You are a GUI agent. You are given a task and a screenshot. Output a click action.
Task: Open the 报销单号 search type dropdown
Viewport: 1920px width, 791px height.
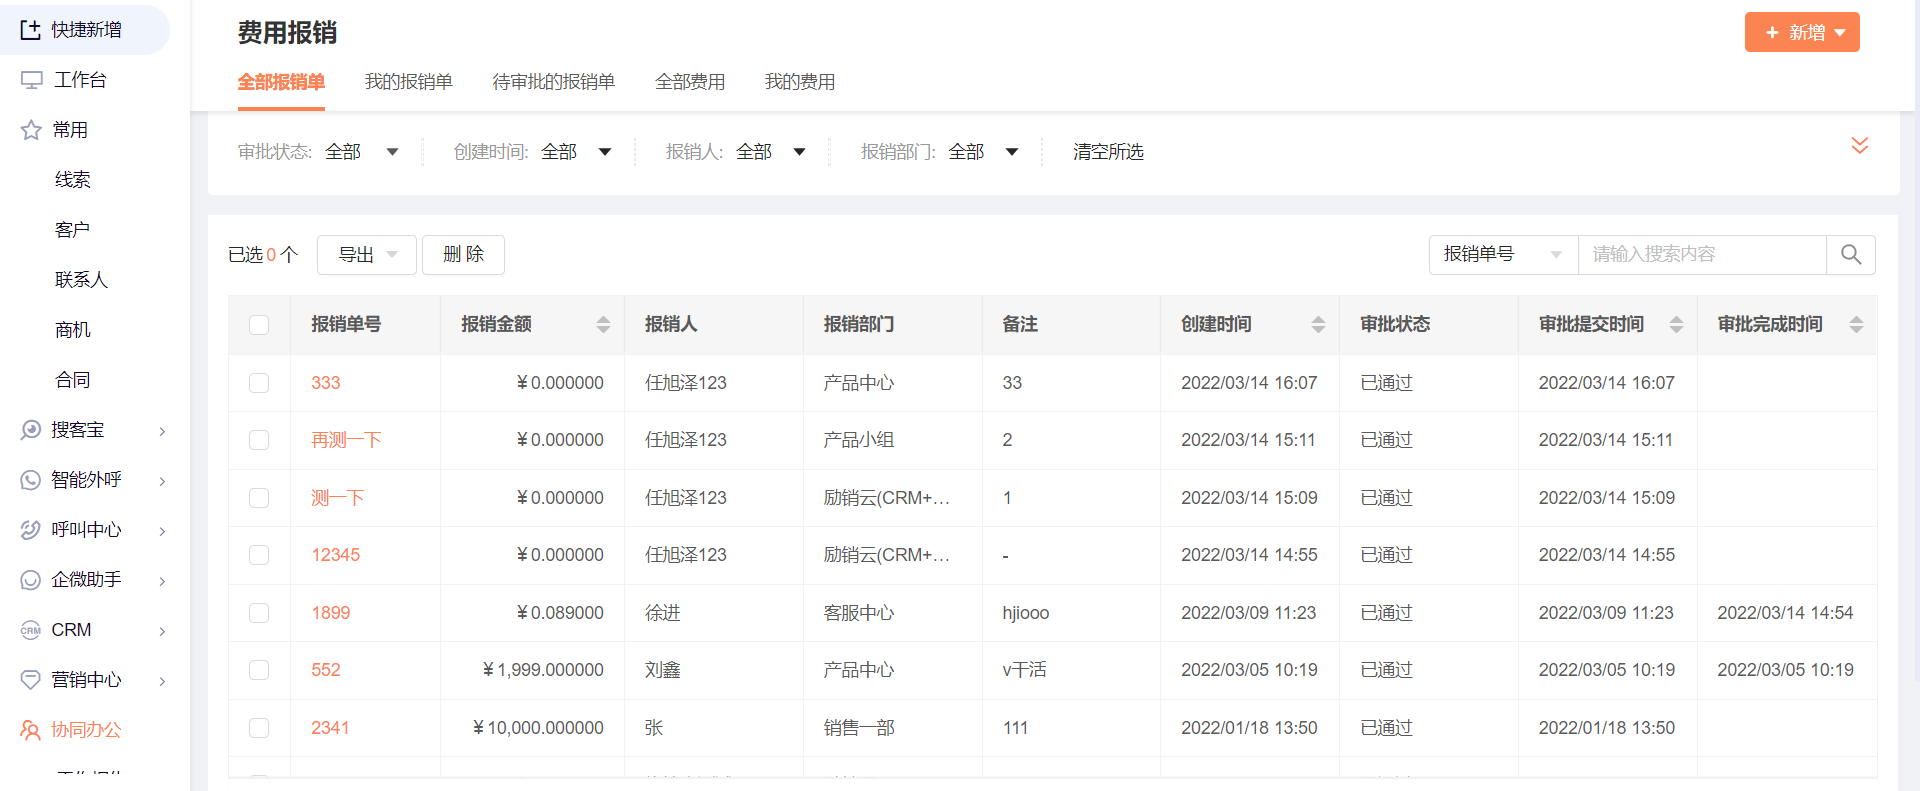point(1503,255)
